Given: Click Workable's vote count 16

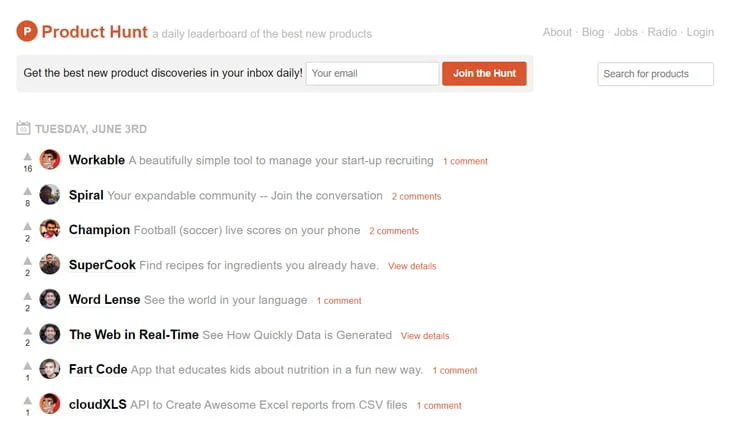Looking at the screenshot, I should [x=28, y=169].
